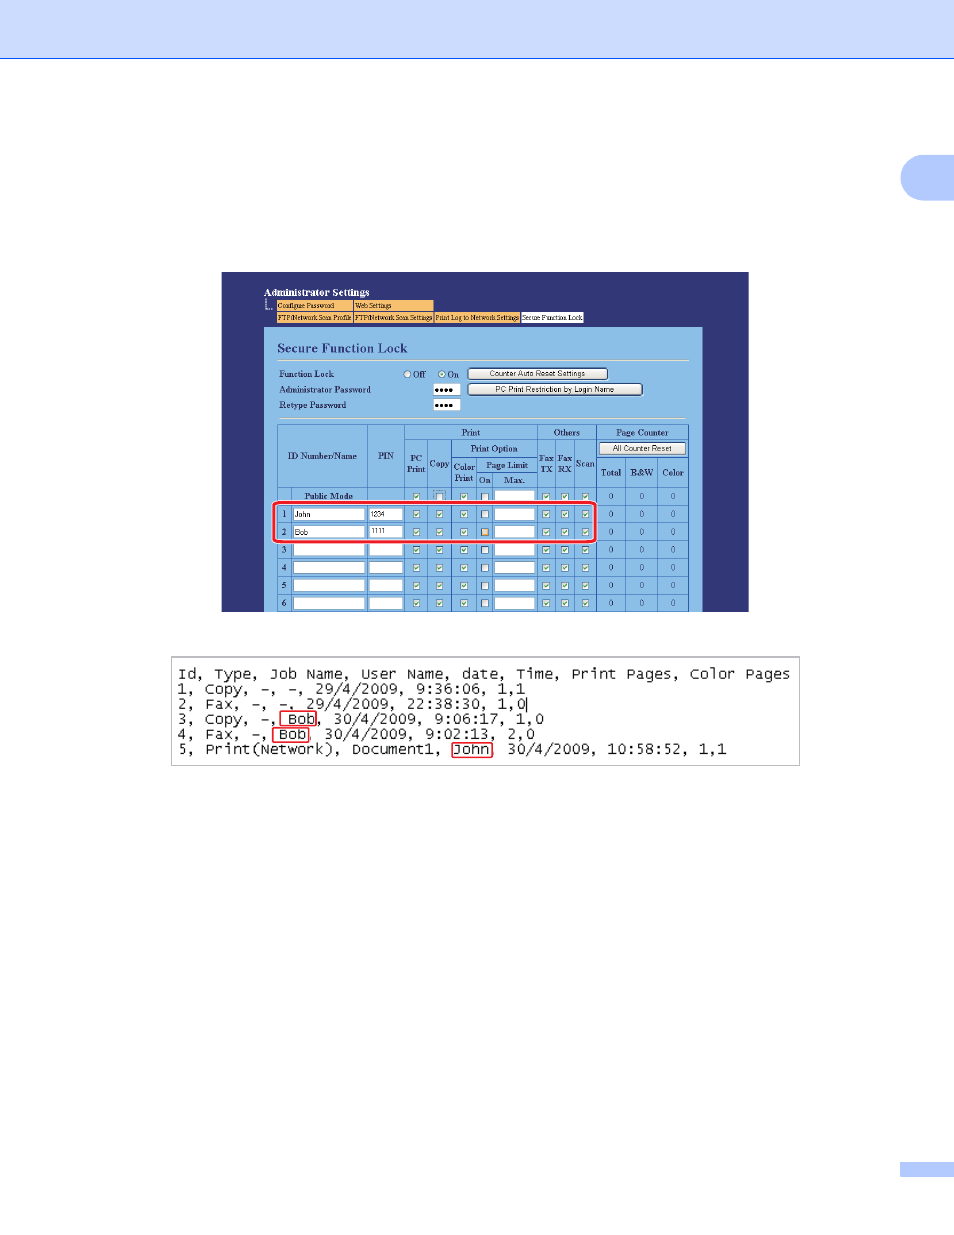Image resolution: width=954 pixels, height=1235 pixels.
Task: Open the FTP/Network Scan Profile tab
Action: (314, 318)
